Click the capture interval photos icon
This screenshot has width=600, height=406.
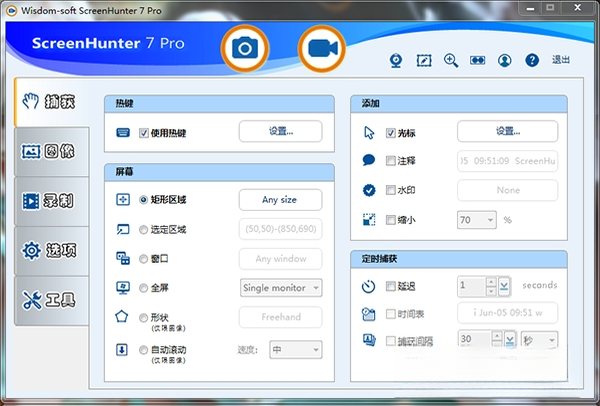(x=369, y=340)
